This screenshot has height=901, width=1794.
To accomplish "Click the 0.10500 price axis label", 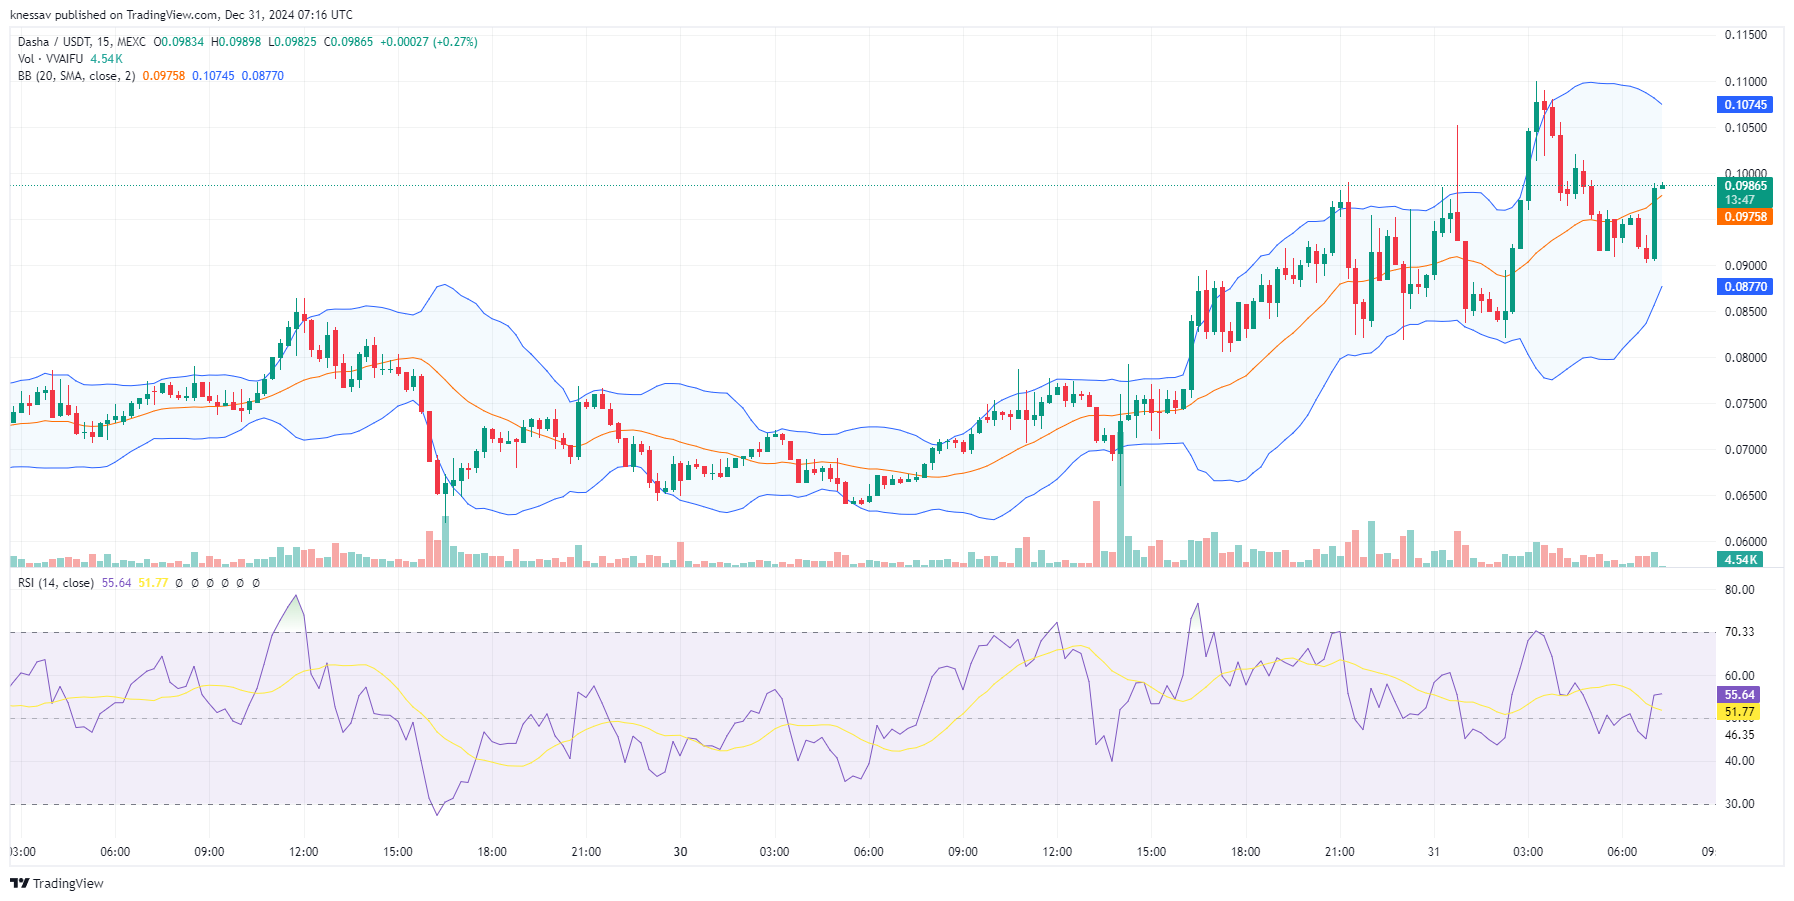I will [x=1745, y=128].
